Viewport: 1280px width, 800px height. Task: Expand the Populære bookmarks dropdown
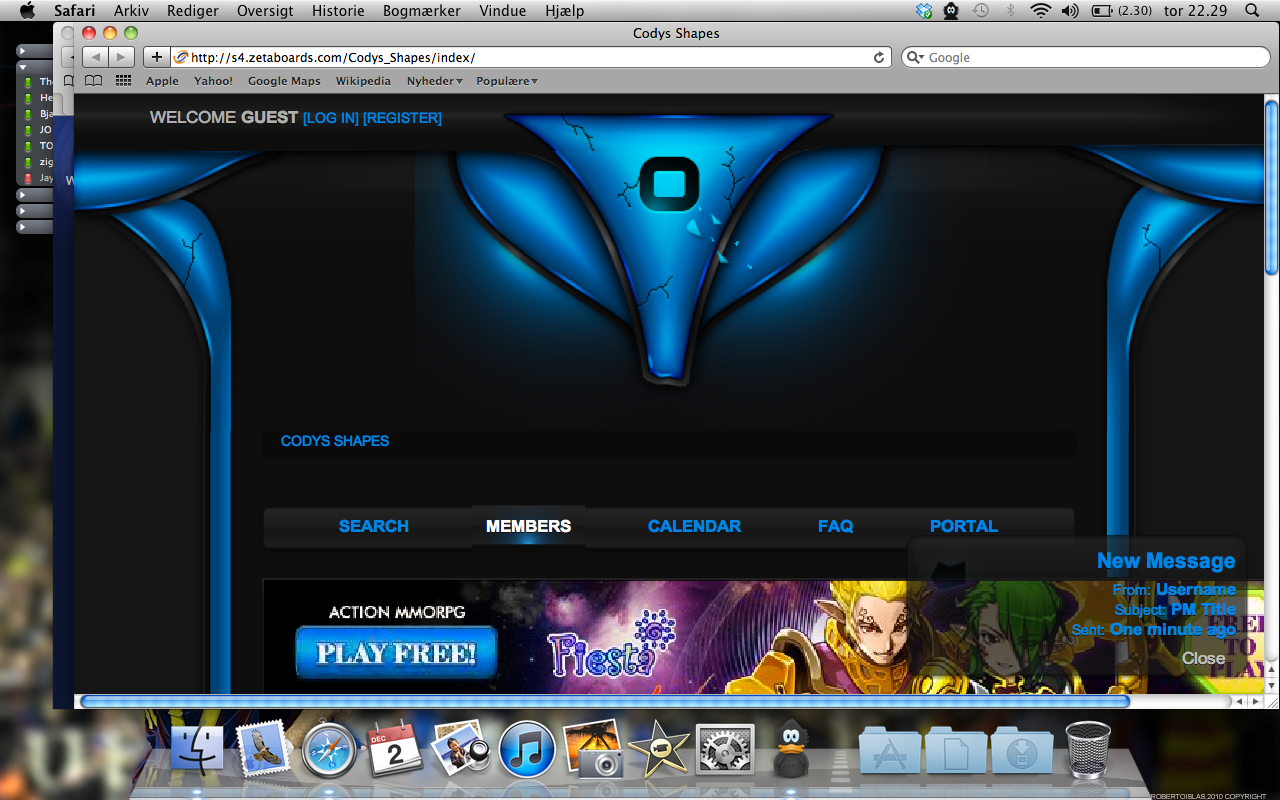tap(507, 81)
